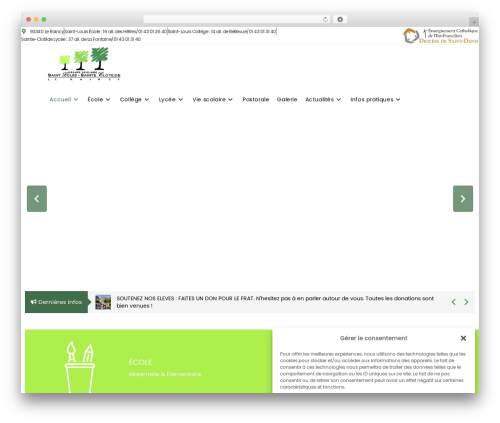Image resolution: width=500 pixels, height=423 pixels.
Task: Expand the Actualités menu chevron
Action: click(x=339, y=99)
